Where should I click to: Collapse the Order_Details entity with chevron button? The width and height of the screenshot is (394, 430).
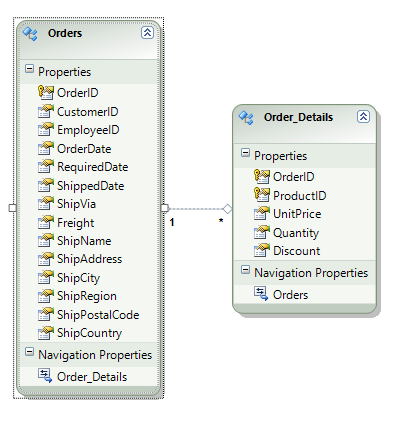tap(363, 117)
